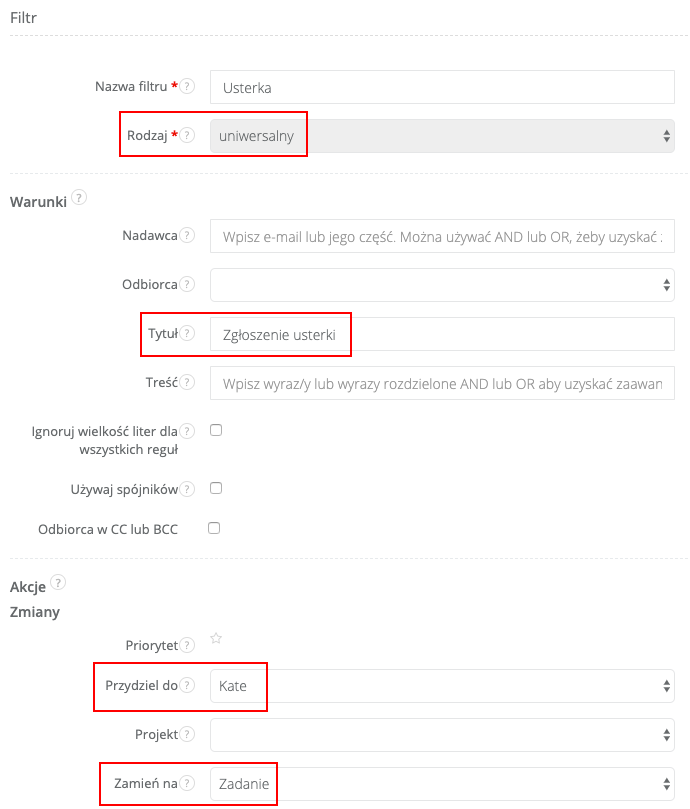The height and width of the screenshot is (809, 690).
Task: Show help for the Tytuł field
Action: point(188,334)
